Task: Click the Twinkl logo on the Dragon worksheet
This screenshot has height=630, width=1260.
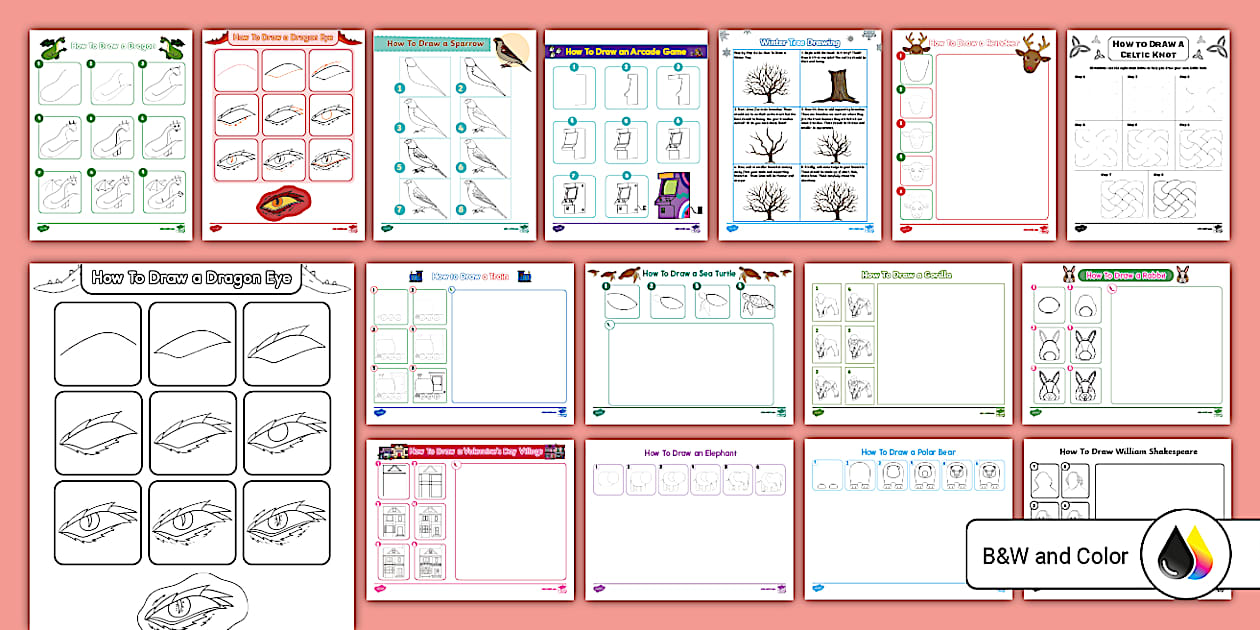Action: point(44,228)
